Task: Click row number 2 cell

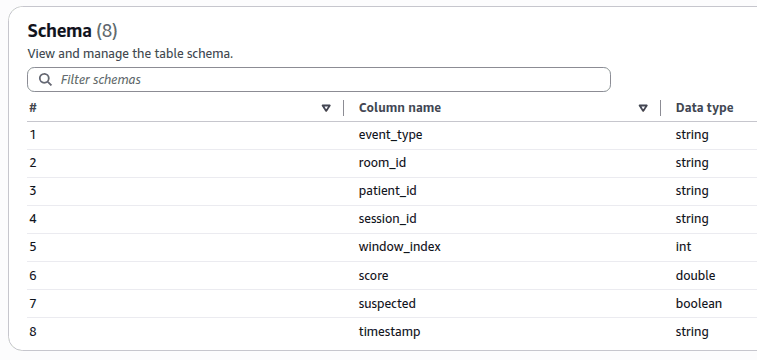Action: click(33, 163)
